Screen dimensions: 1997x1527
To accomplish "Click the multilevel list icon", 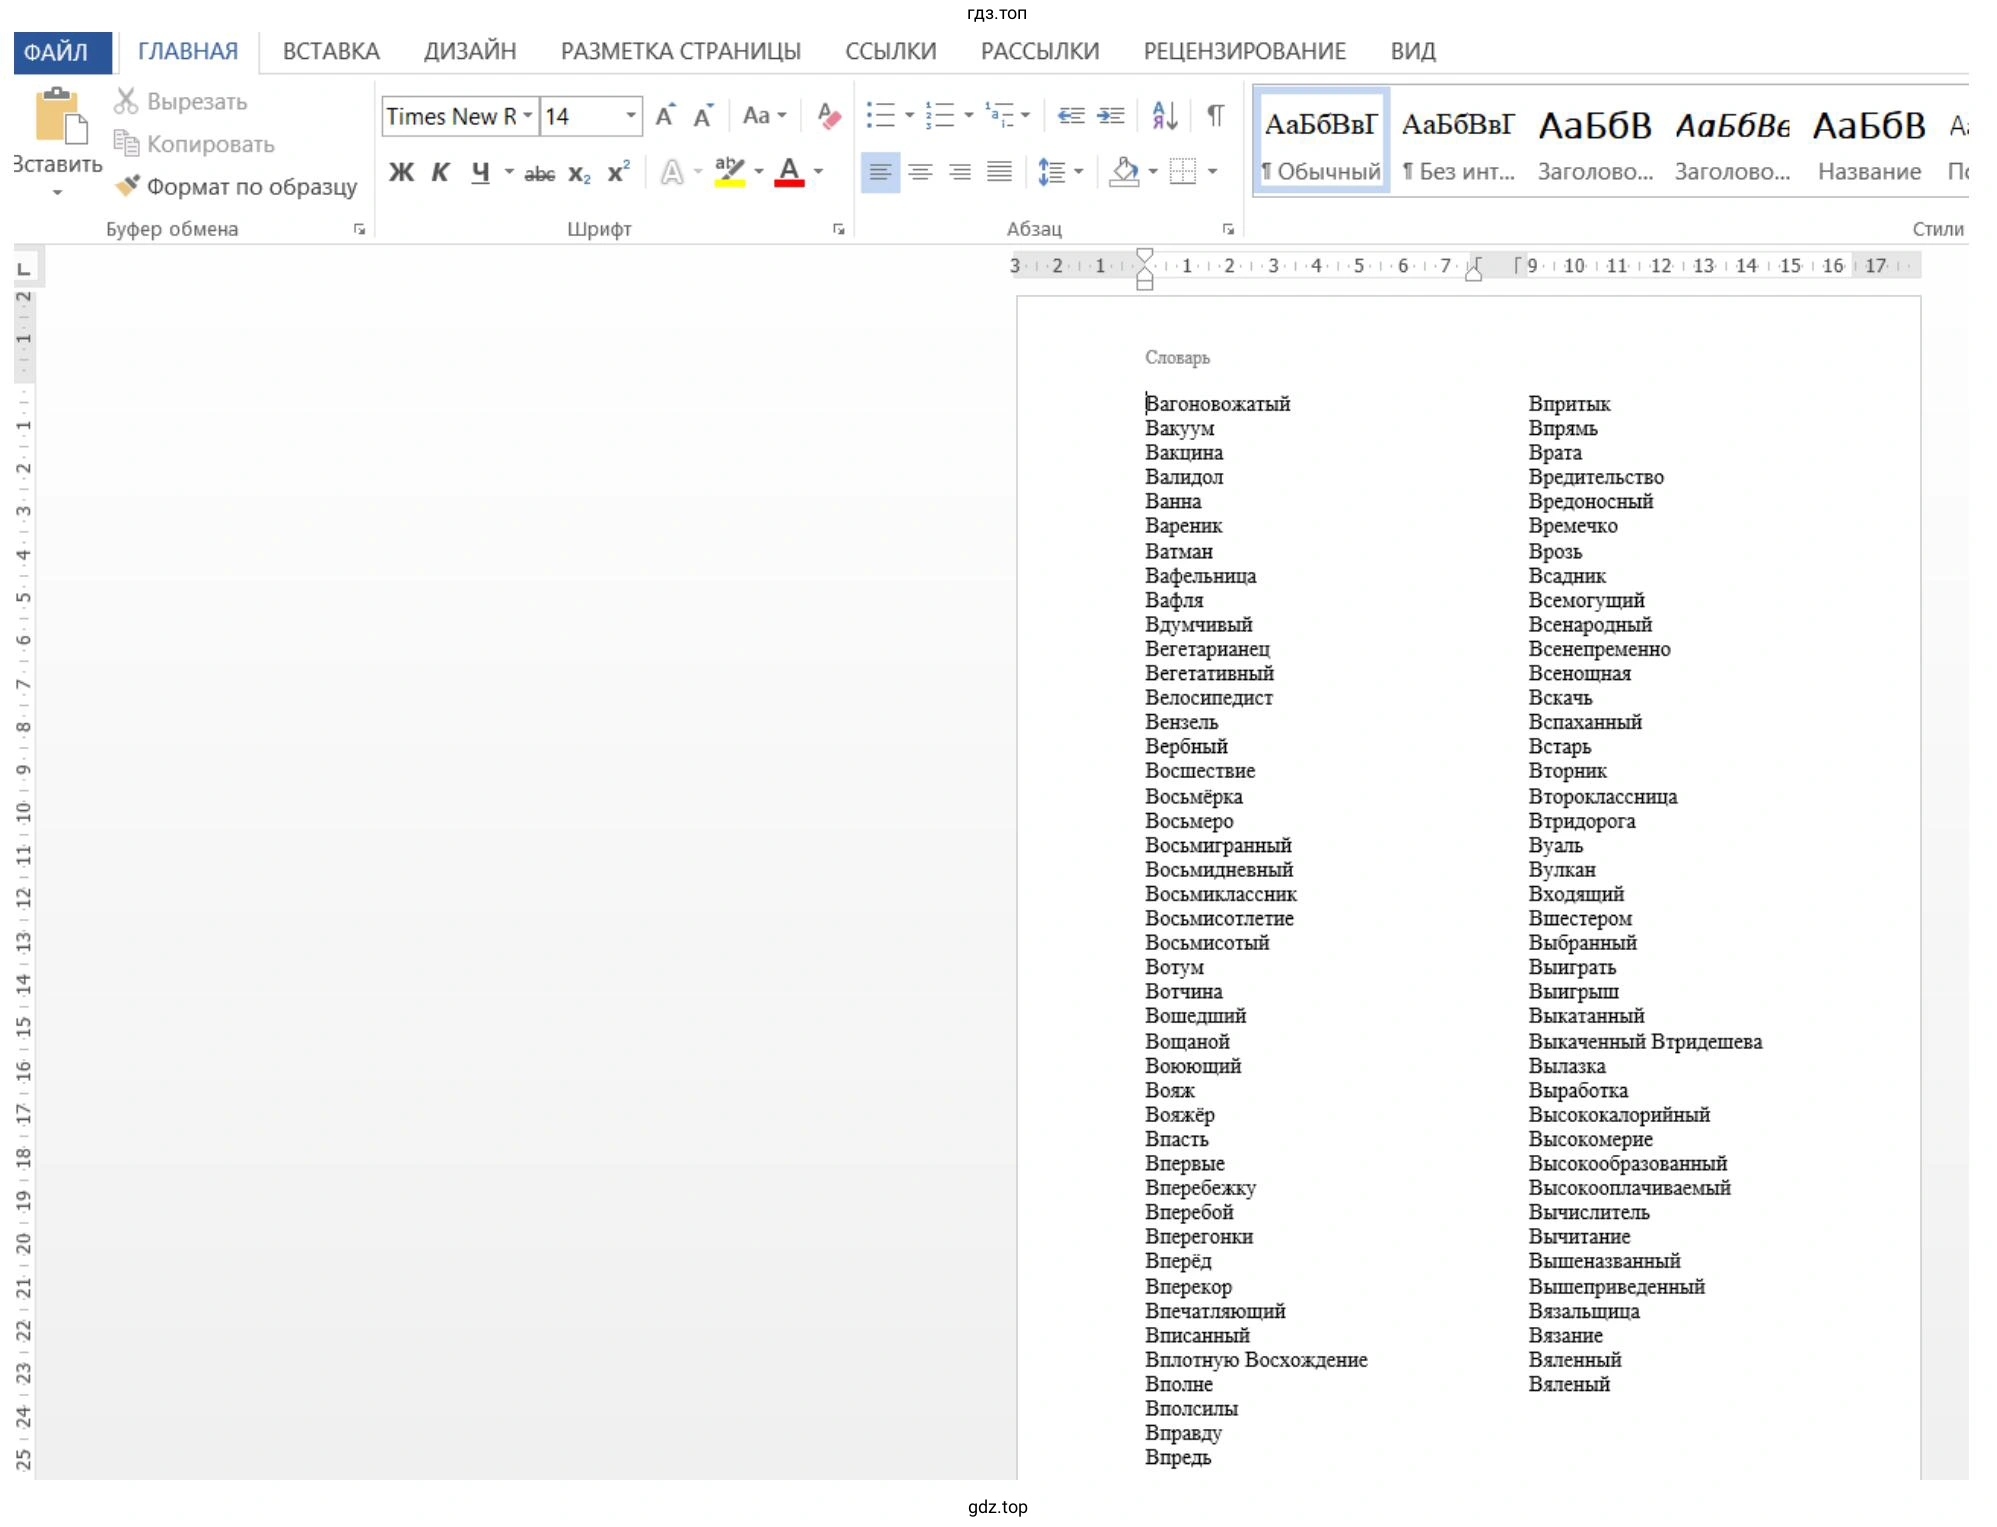I will (999, 116).
